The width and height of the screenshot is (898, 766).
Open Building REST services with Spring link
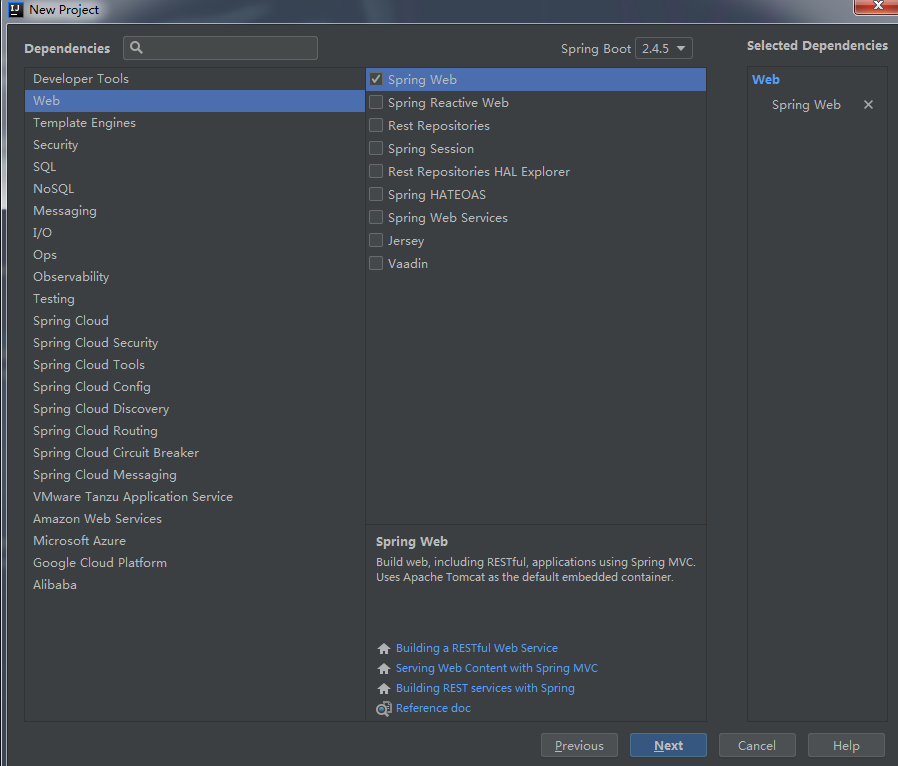(485, 688)
